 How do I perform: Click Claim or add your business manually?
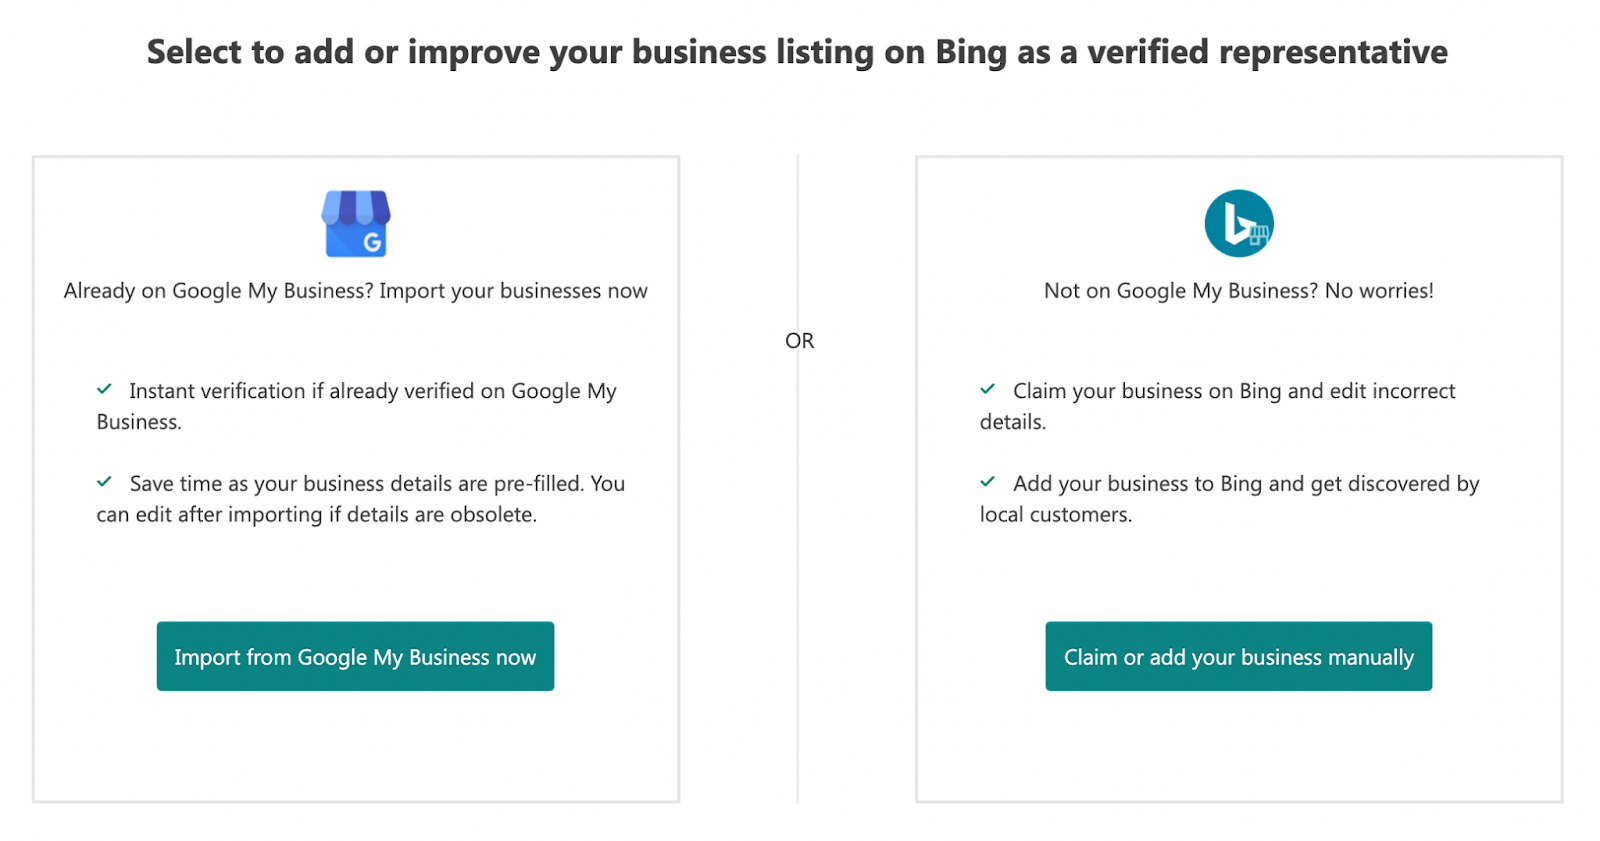[x=1238, y=657]
